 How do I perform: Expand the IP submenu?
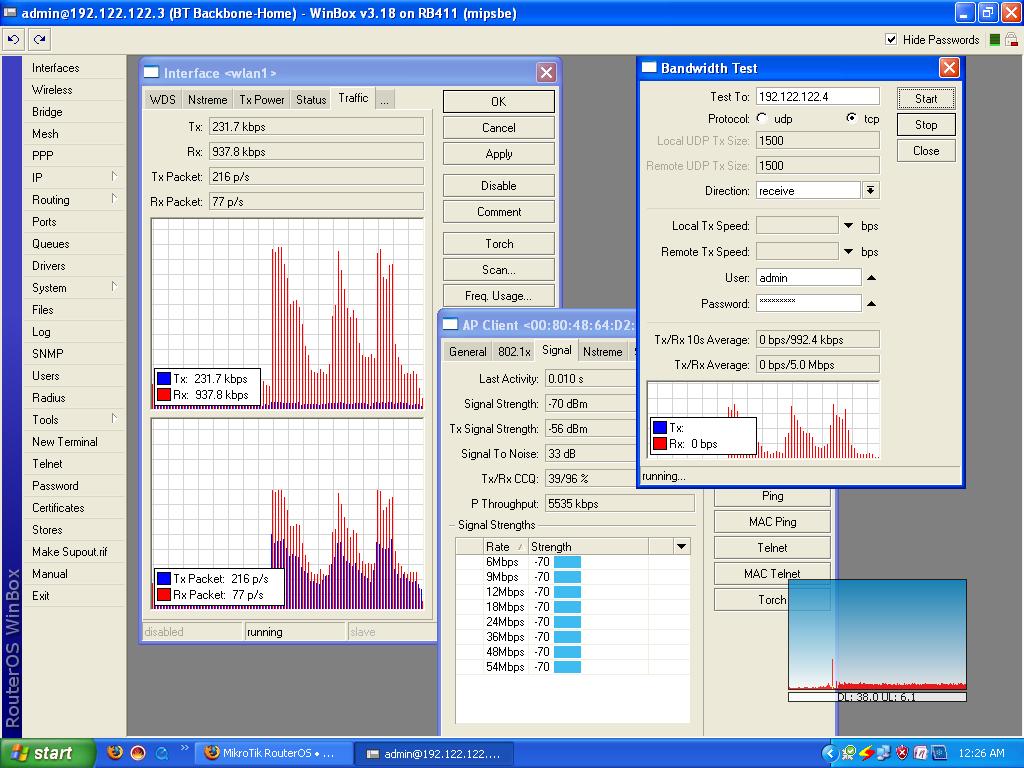point(114,176)
